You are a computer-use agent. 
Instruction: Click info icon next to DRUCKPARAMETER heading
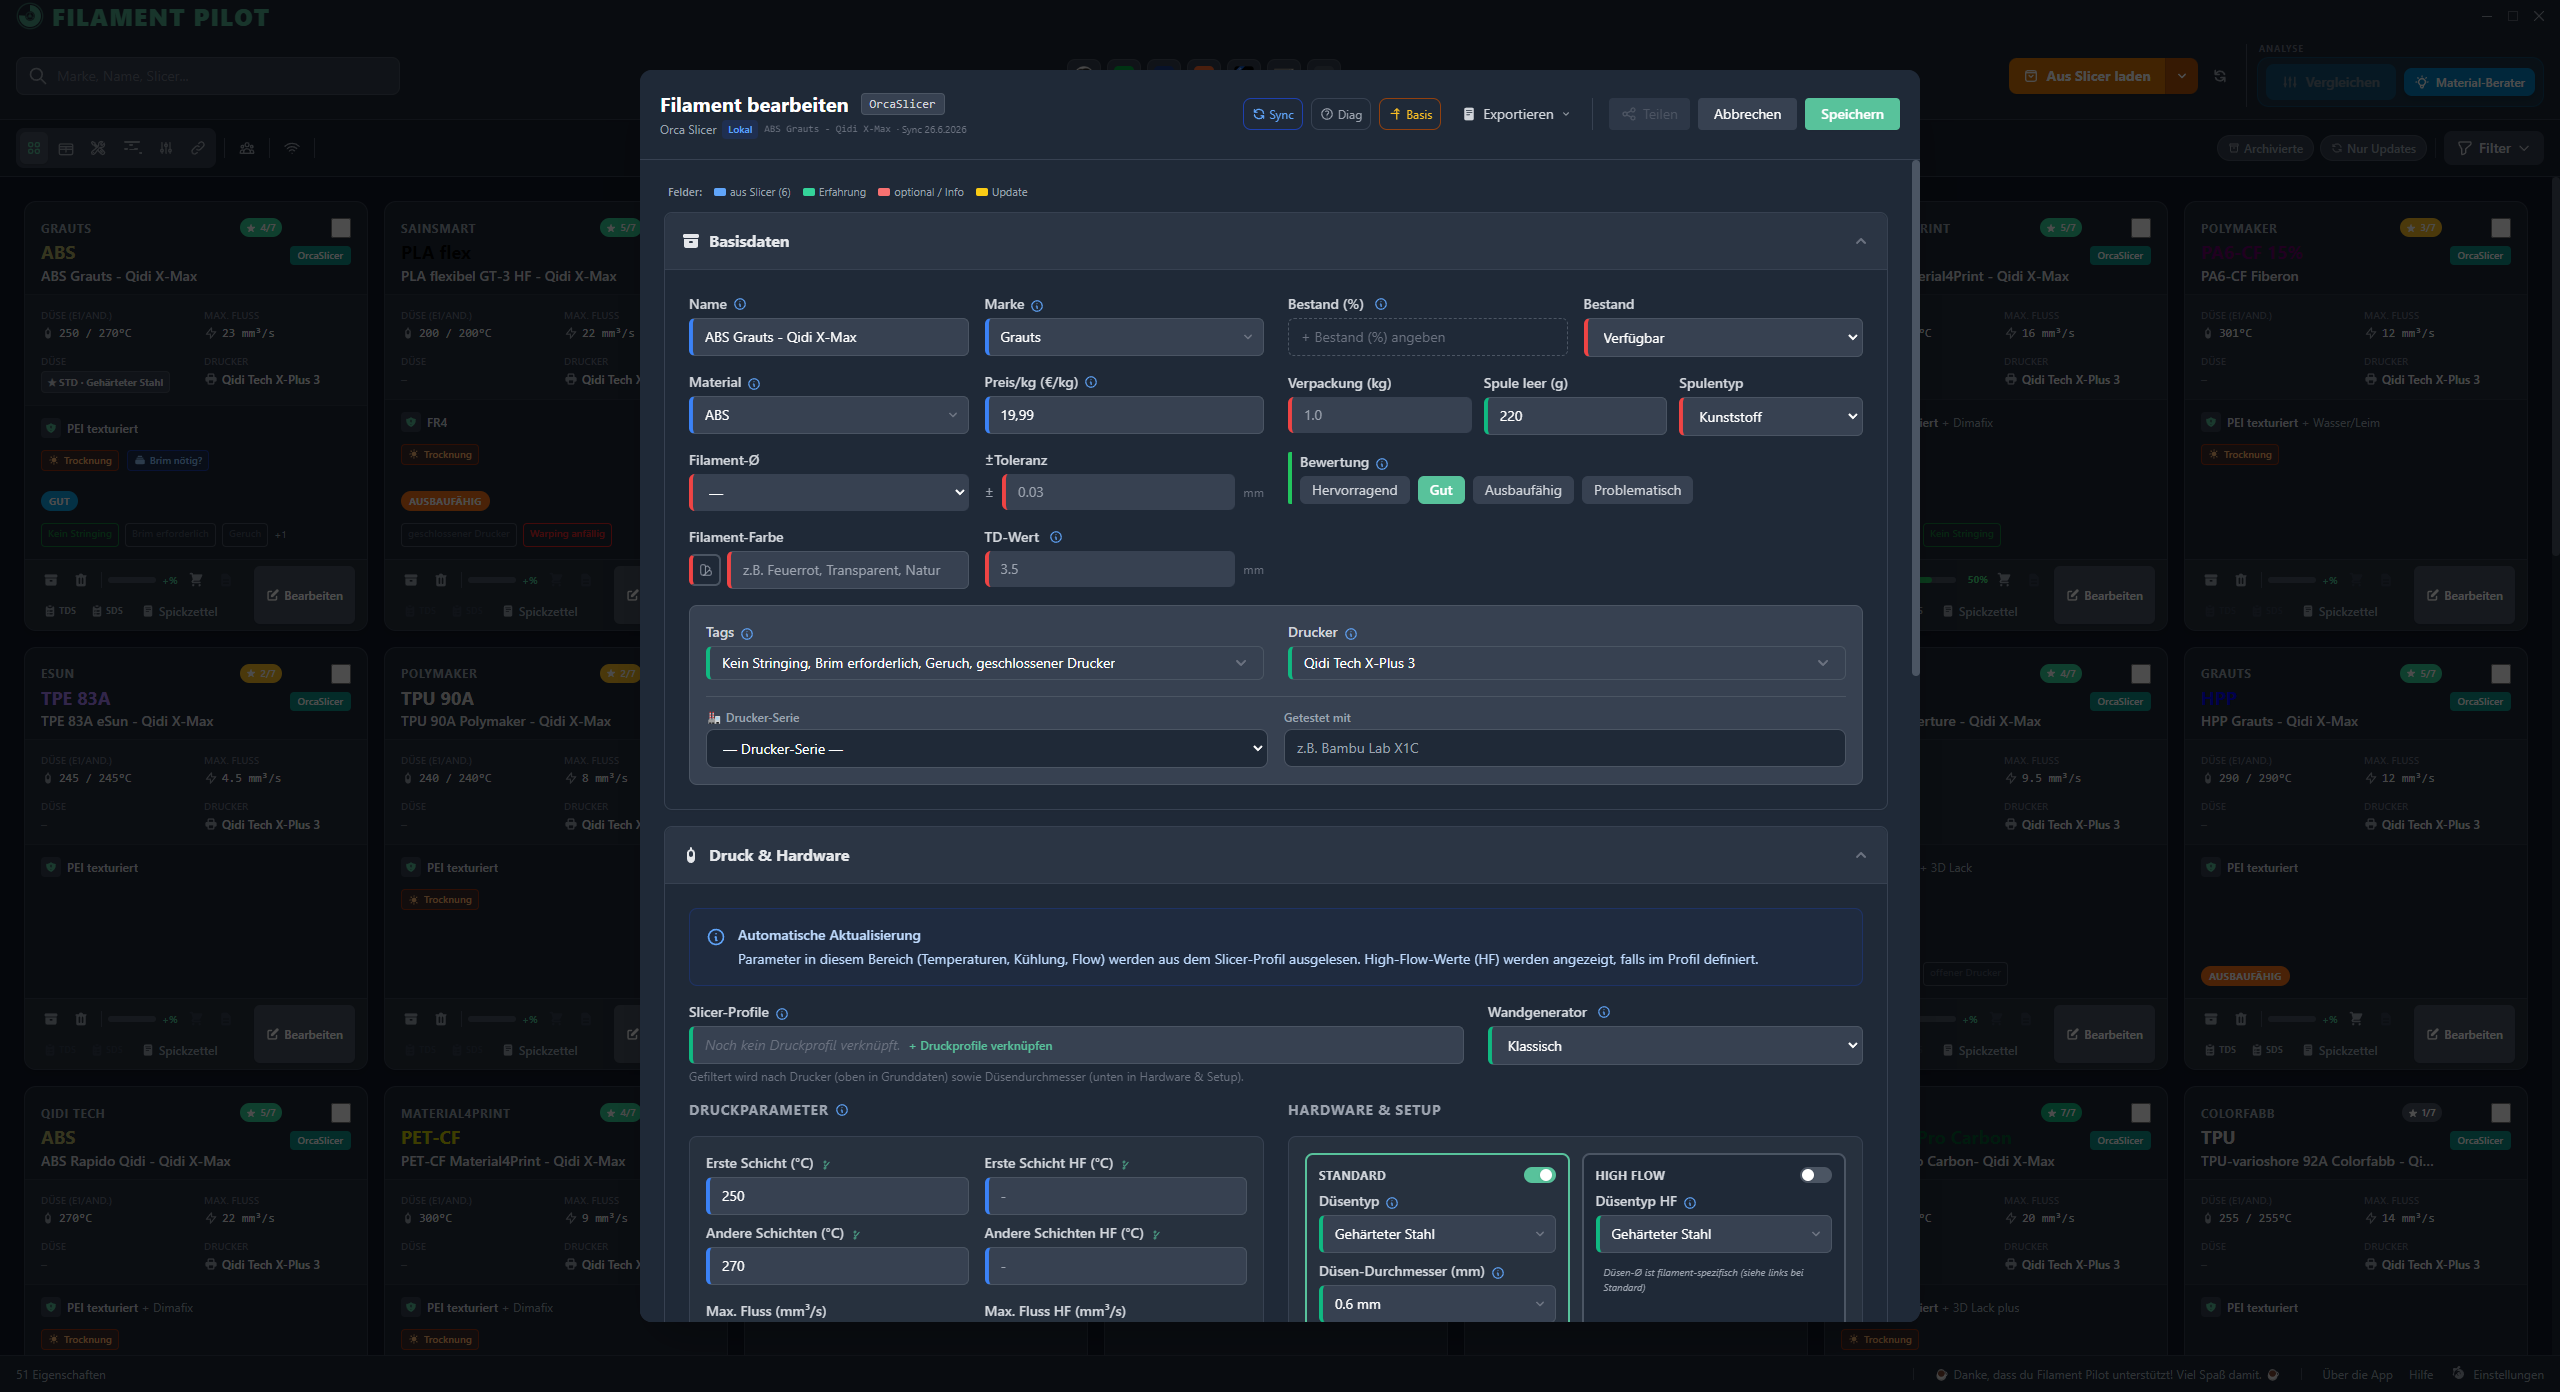point(842,1110)
